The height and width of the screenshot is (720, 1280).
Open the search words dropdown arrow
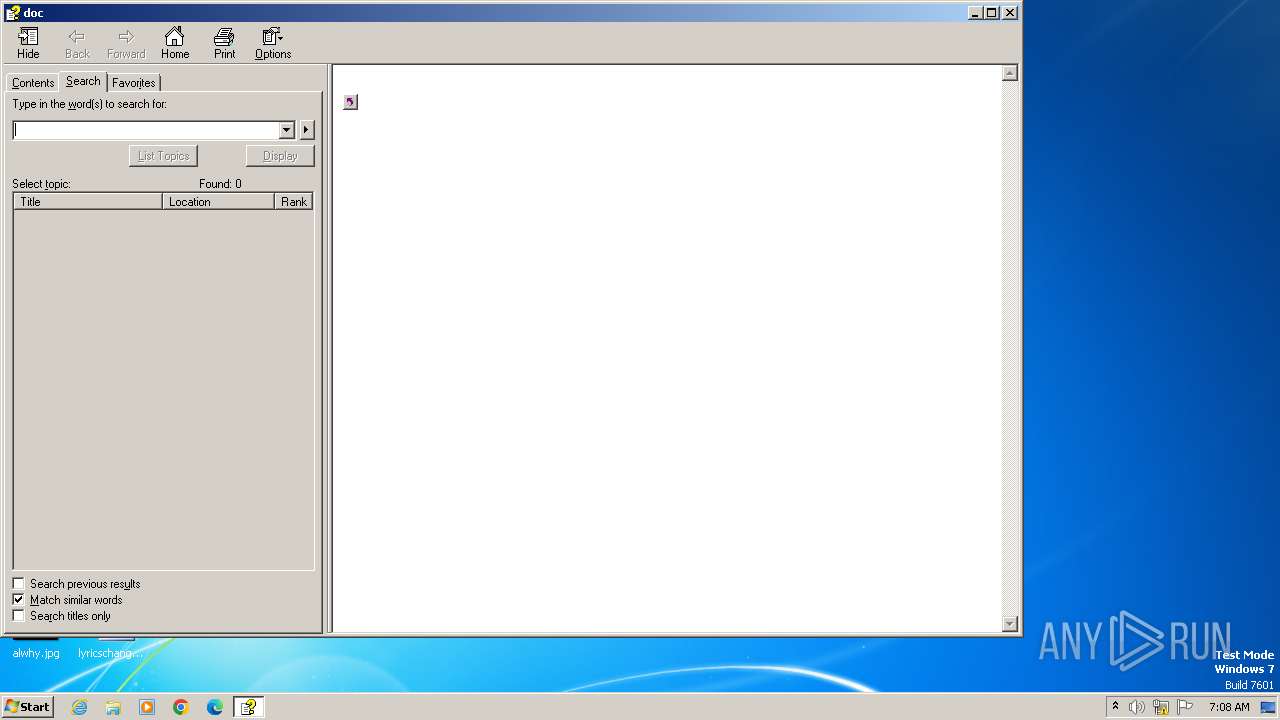[287, 130]
